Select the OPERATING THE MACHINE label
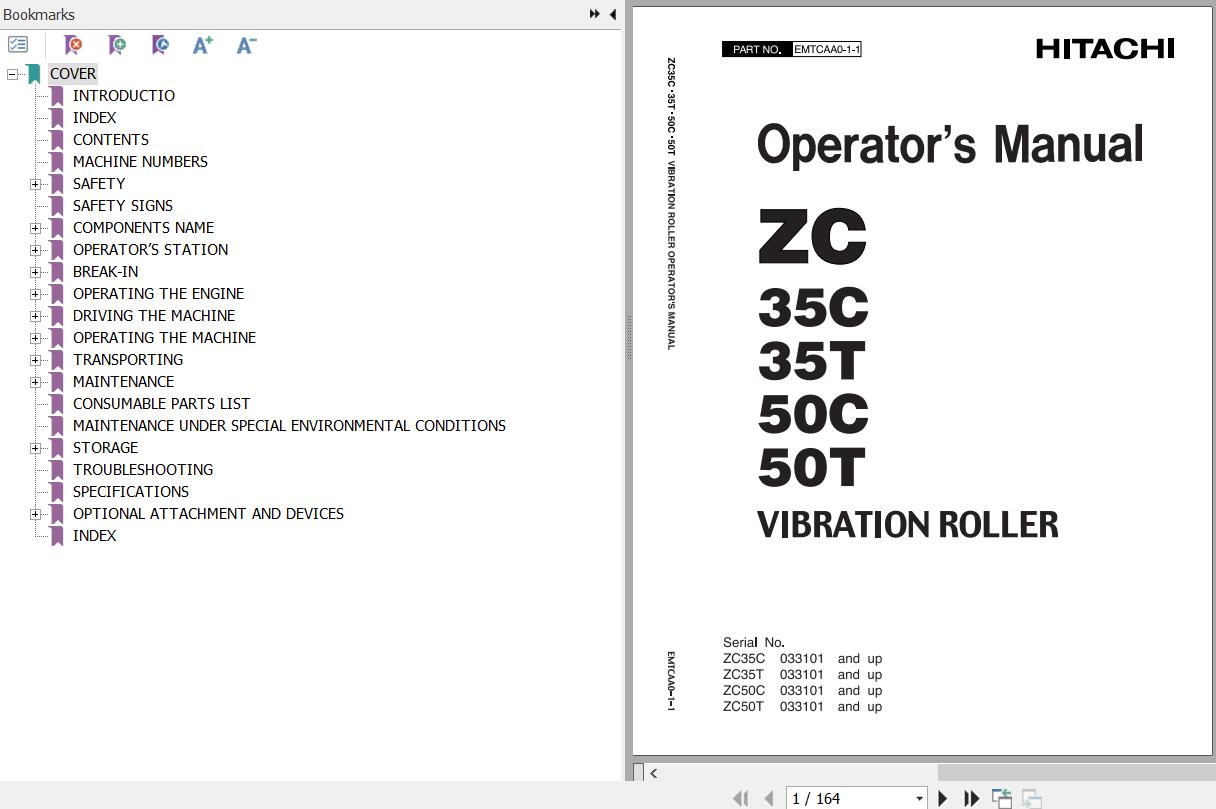1216x809 pixels. [164, 338]
